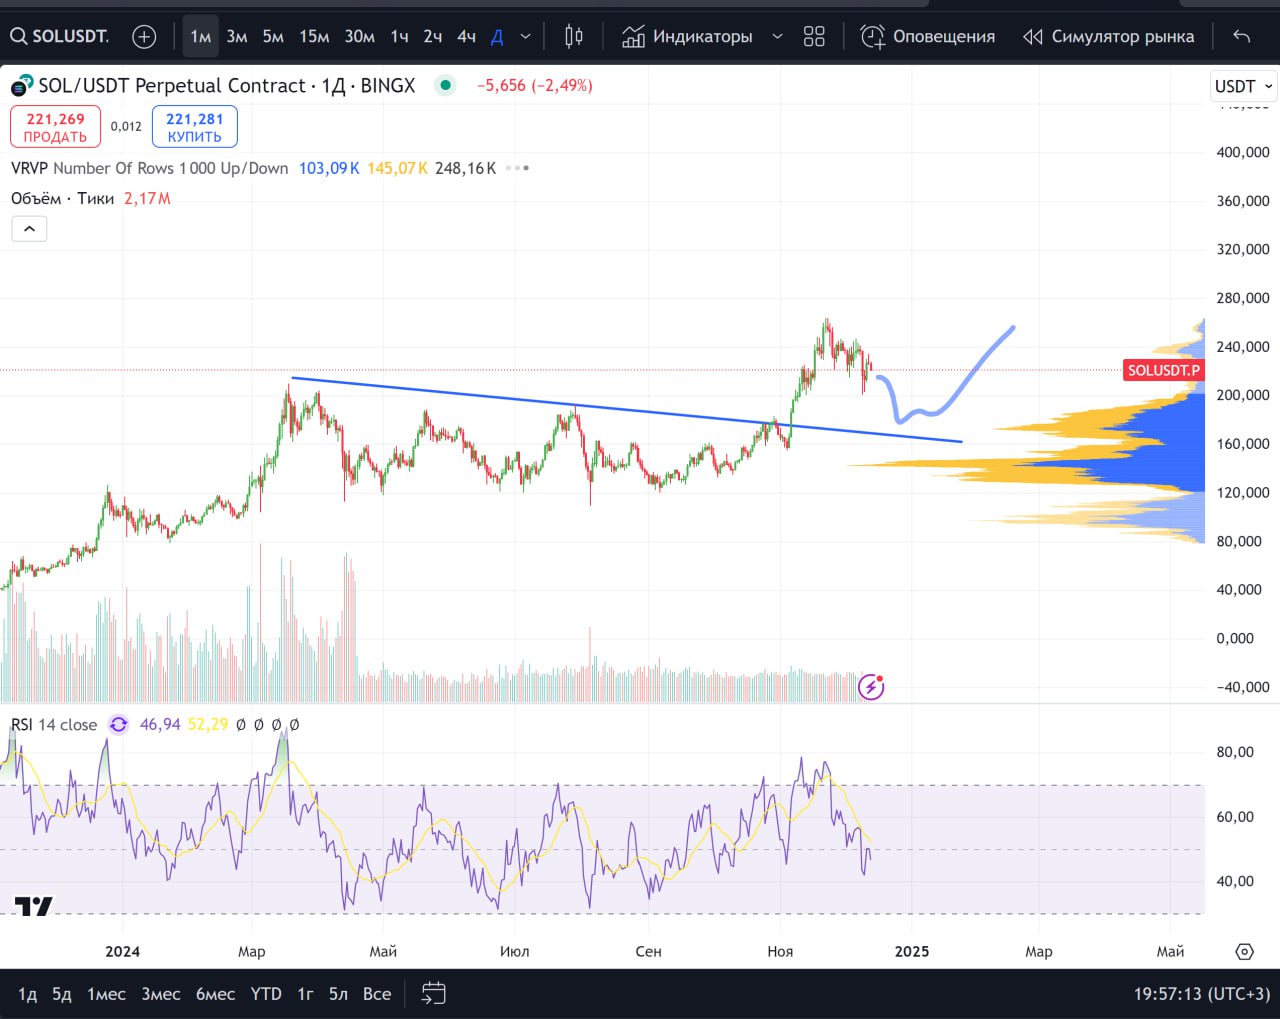
Task: Select the VRVP indicator legend label
Action: click(x=150, y=168)
